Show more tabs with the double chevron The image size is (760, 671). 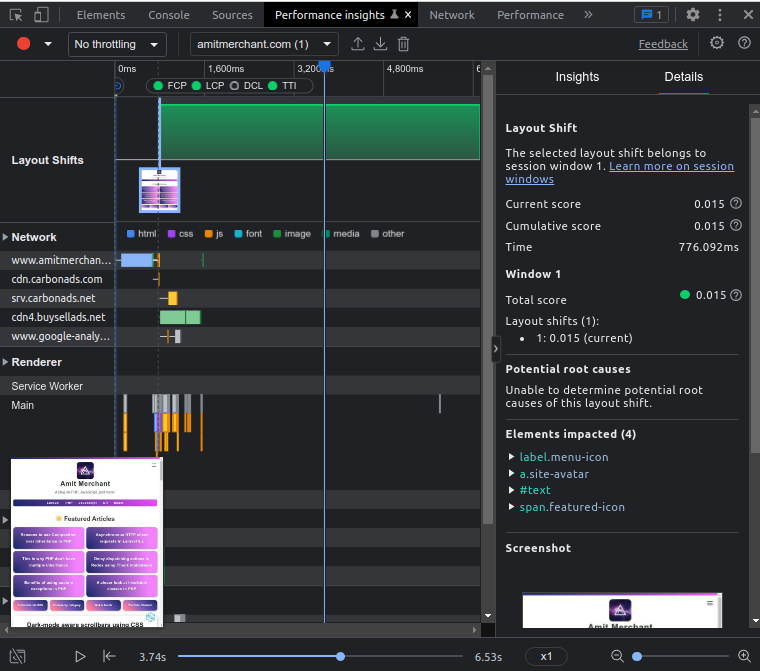click(x=588, y=15)
